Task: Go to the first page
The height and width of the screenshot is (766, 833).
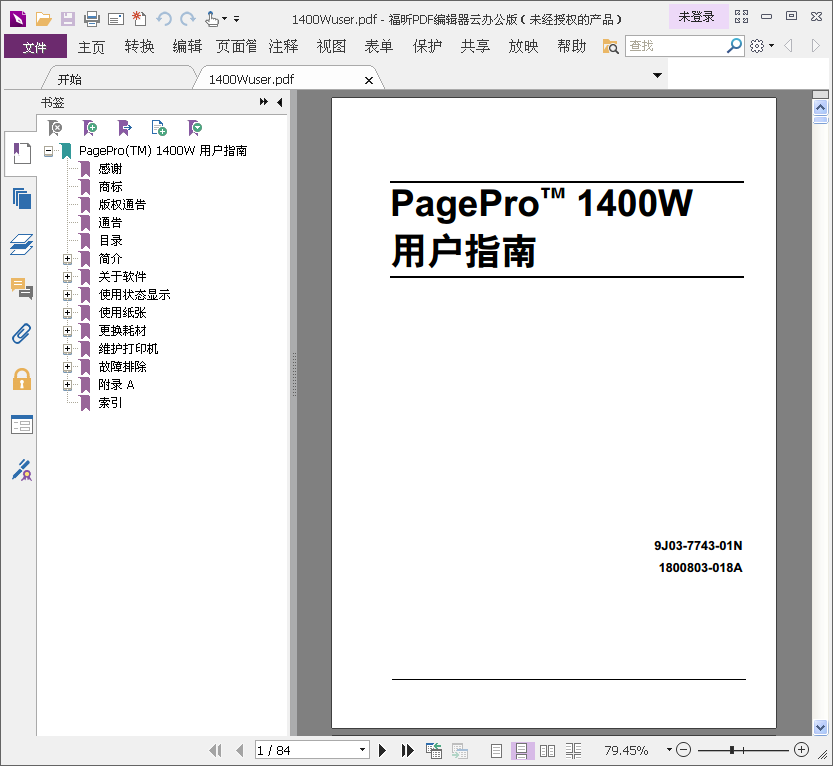Action: [215, 750]
